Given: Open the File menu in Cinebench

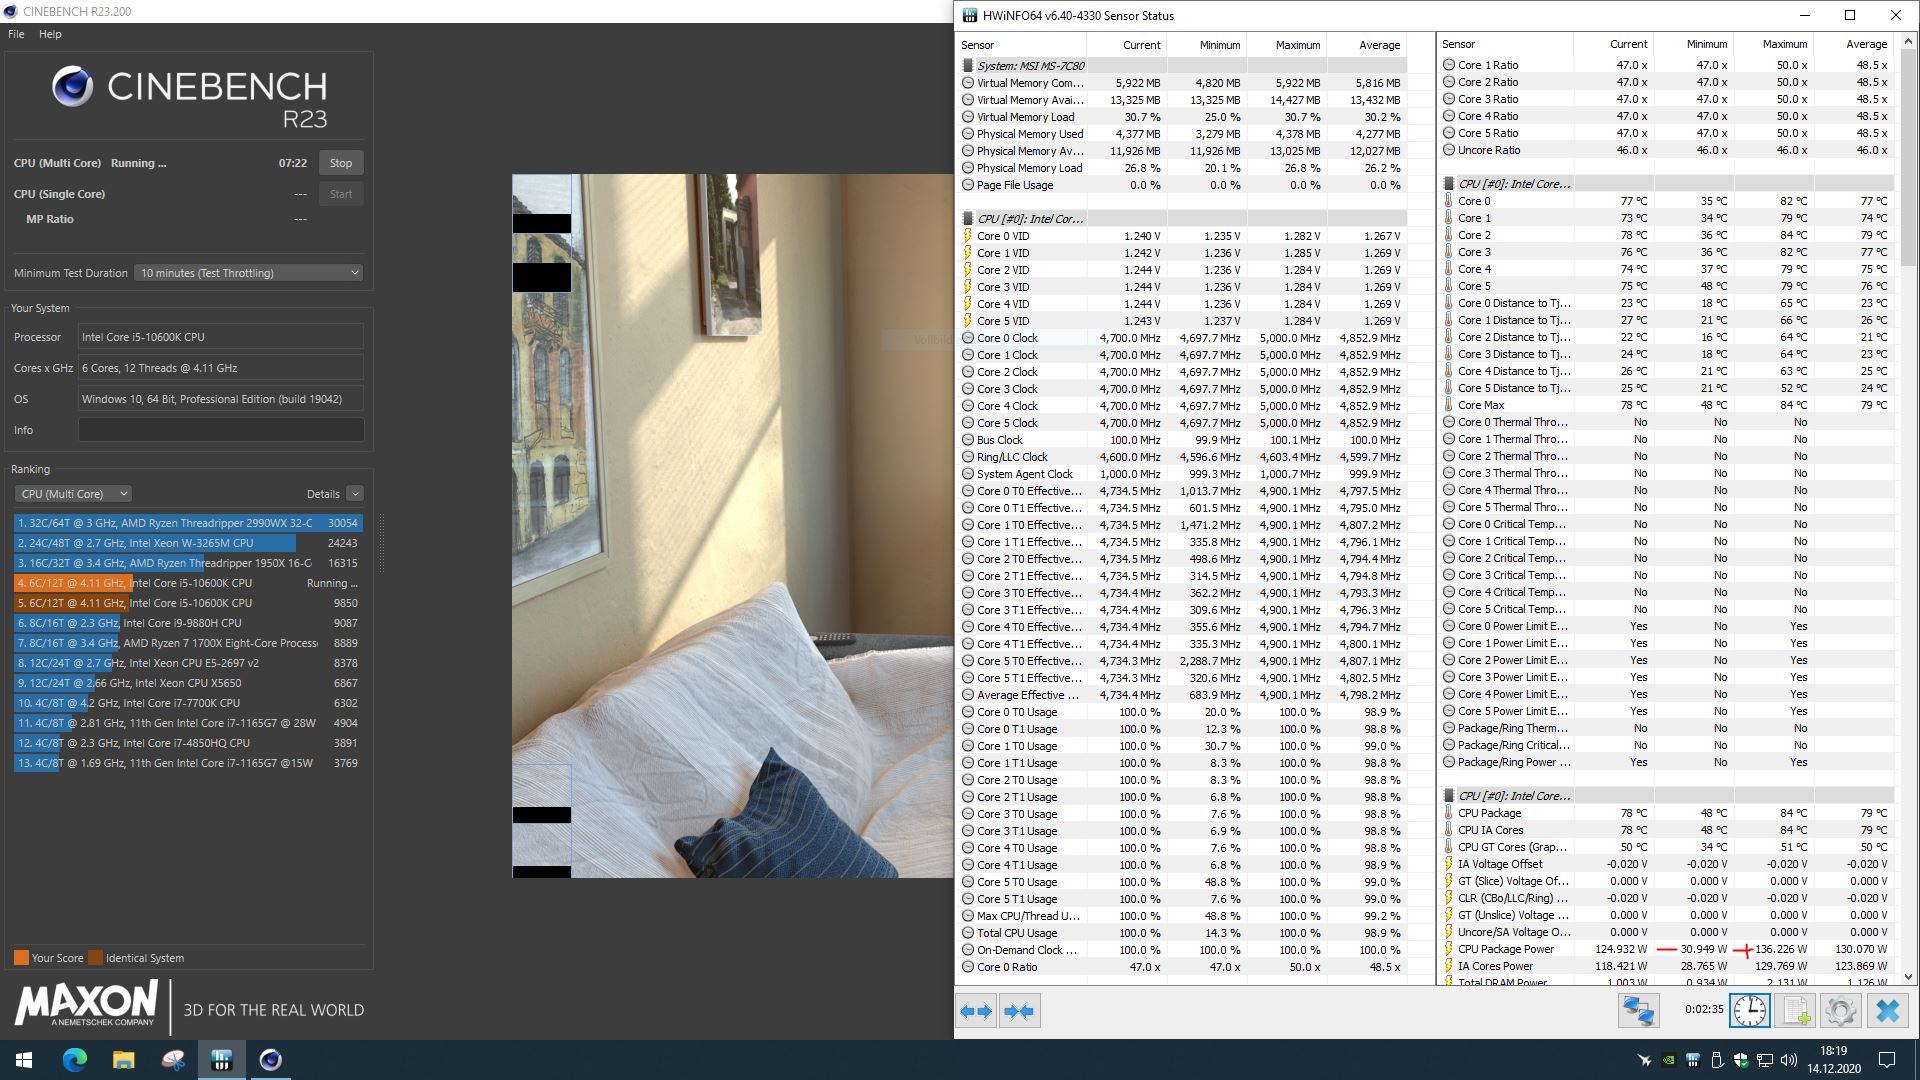Looking at the screenshot, I should [16, 34].
